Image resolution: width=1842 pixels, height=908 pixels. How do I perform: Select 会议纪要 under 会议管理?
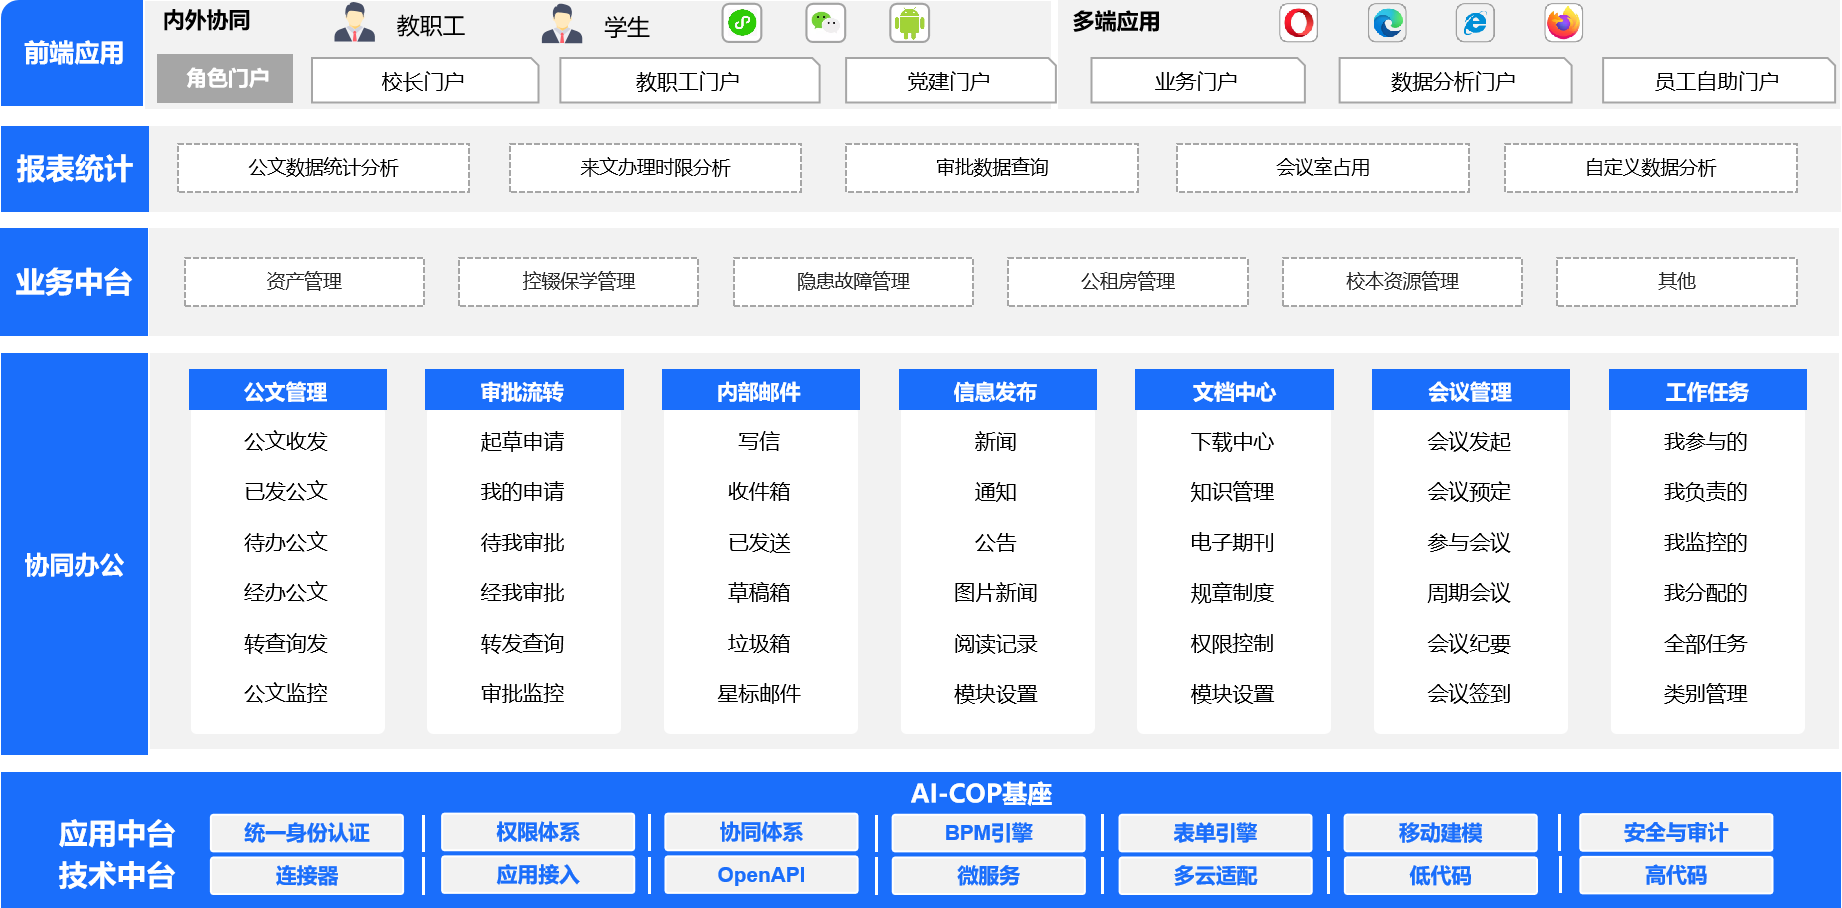[1469, 644]
